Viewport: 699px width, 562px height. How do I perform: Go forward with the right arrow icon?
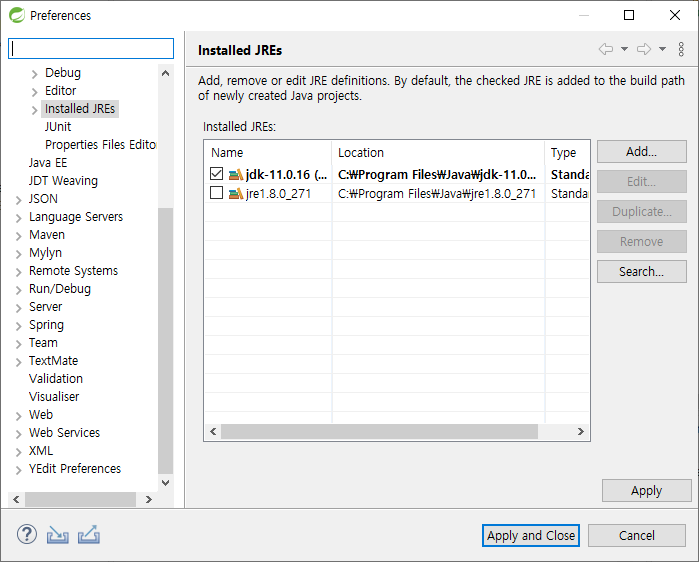(644, 49)
